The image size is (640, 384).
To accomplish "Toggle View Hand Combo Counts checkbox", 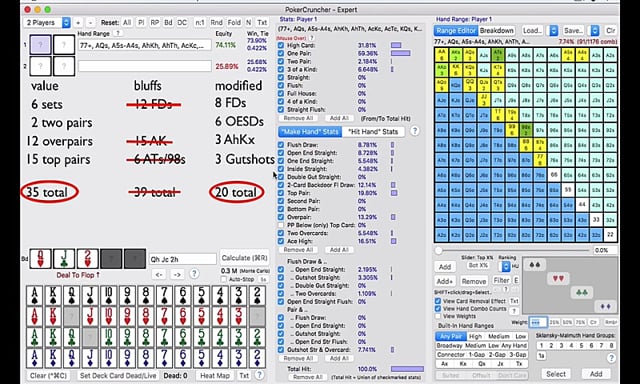I will tap(438, 309).
